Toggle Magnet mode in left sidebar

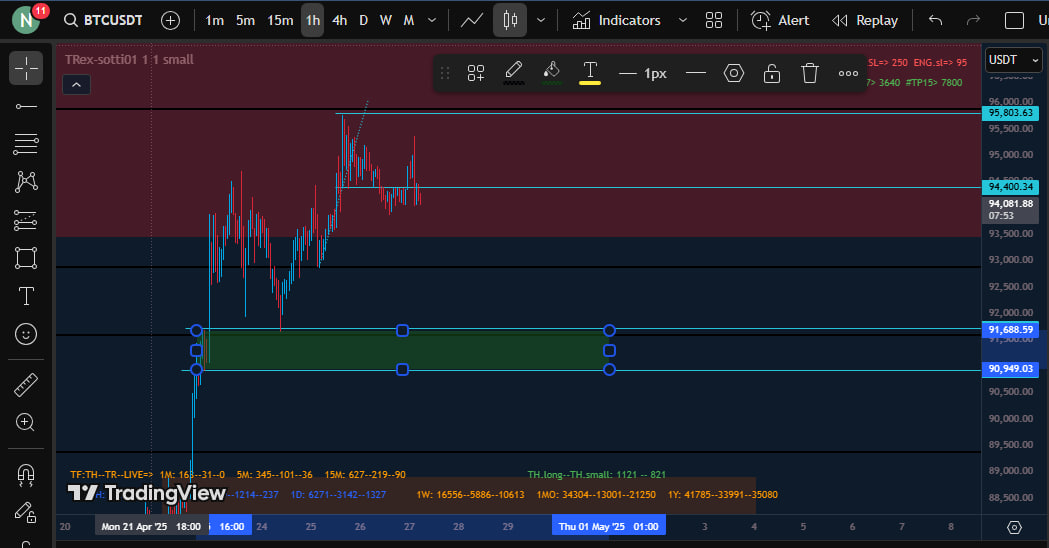26,474
